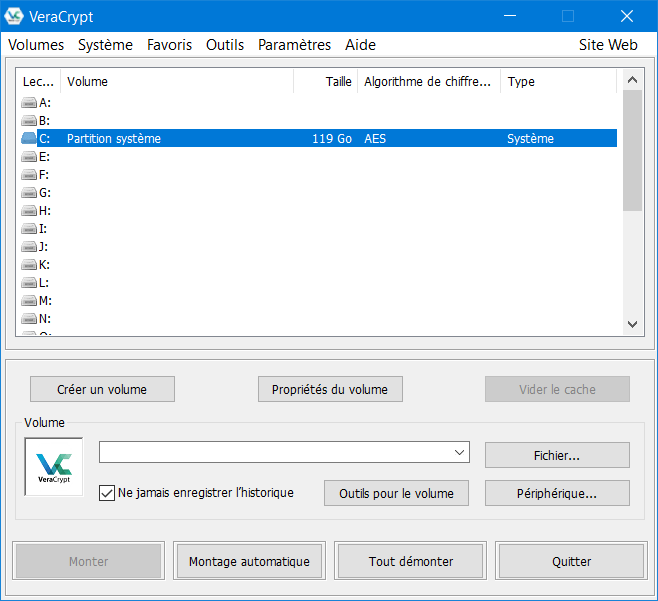
Task: Click 'Créer un volume' button
Action: pyautogui.click(x=102, y=389)
